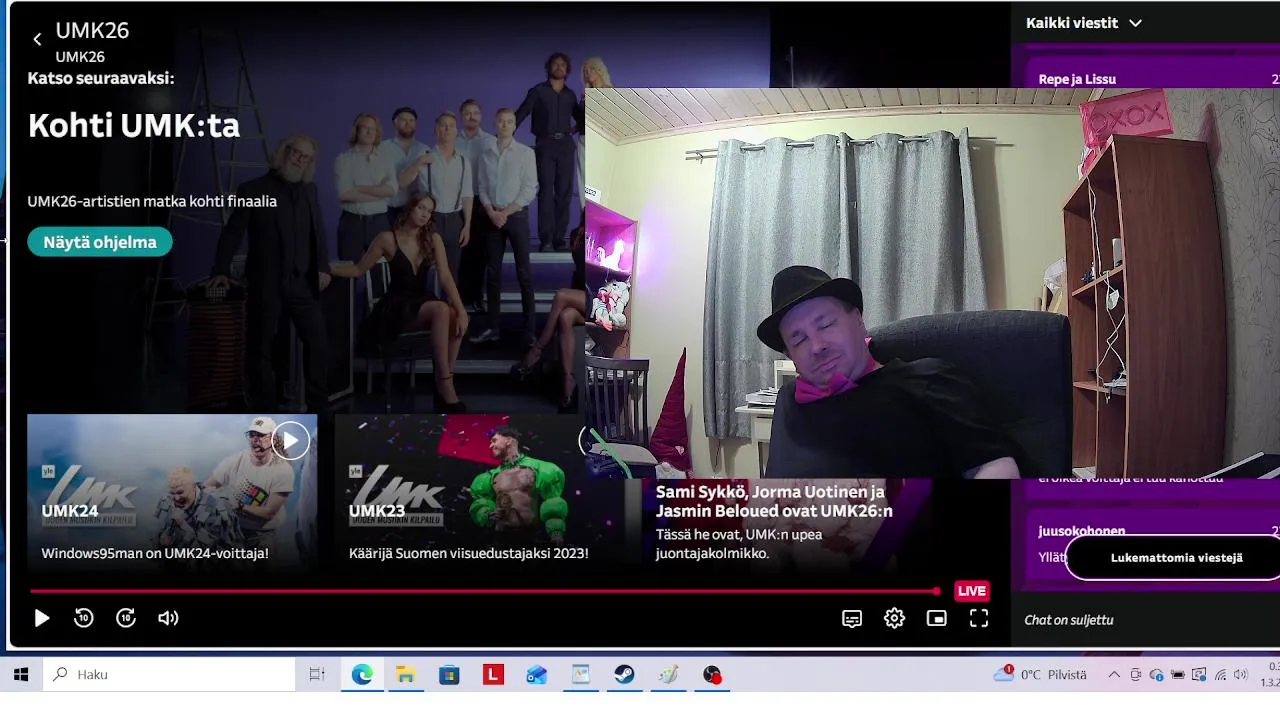
Task: Open Steam from the taskbar
Action: [625, 675]
